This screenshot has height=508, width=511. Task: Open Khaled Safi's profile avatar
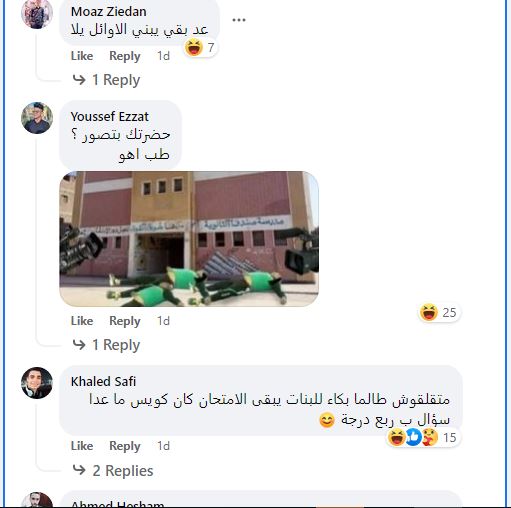click(x=37, y=383)
